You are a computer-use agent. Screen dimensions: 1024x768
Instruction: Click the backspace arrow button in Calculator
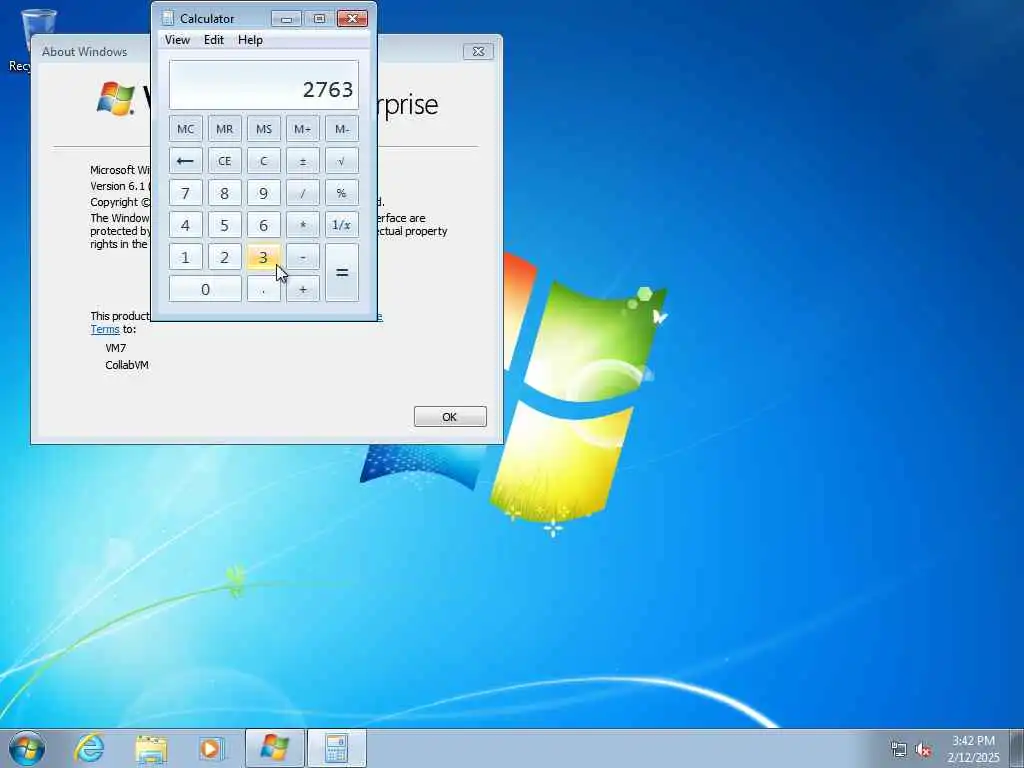click(x=185, y=161)
